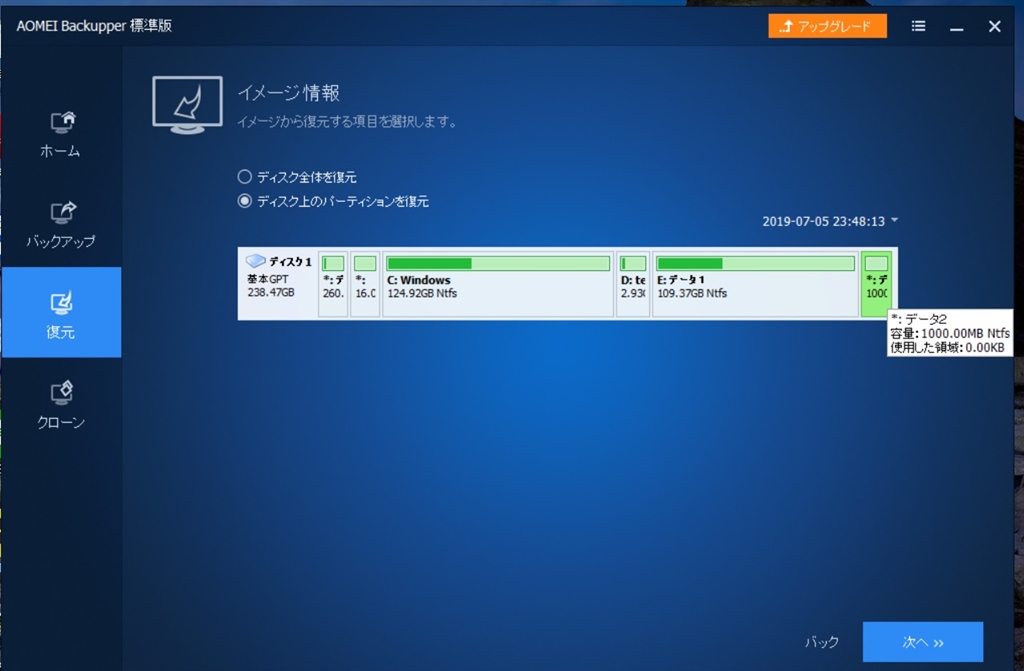Select the Restore (復元) sidebar tab

click(61, 312)
